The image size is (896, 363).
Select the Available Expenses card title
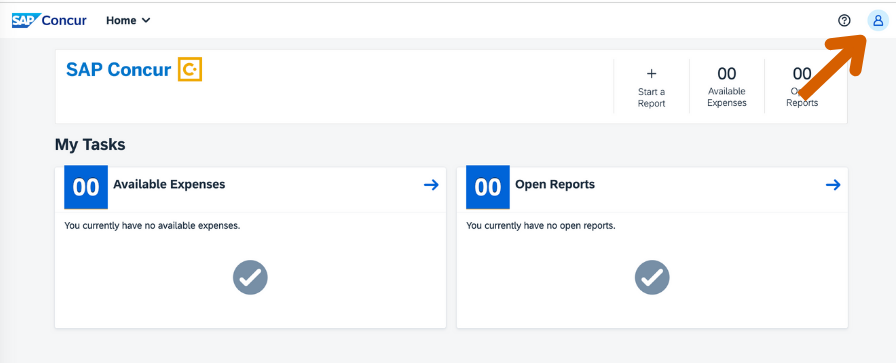[x=169, y=185]
